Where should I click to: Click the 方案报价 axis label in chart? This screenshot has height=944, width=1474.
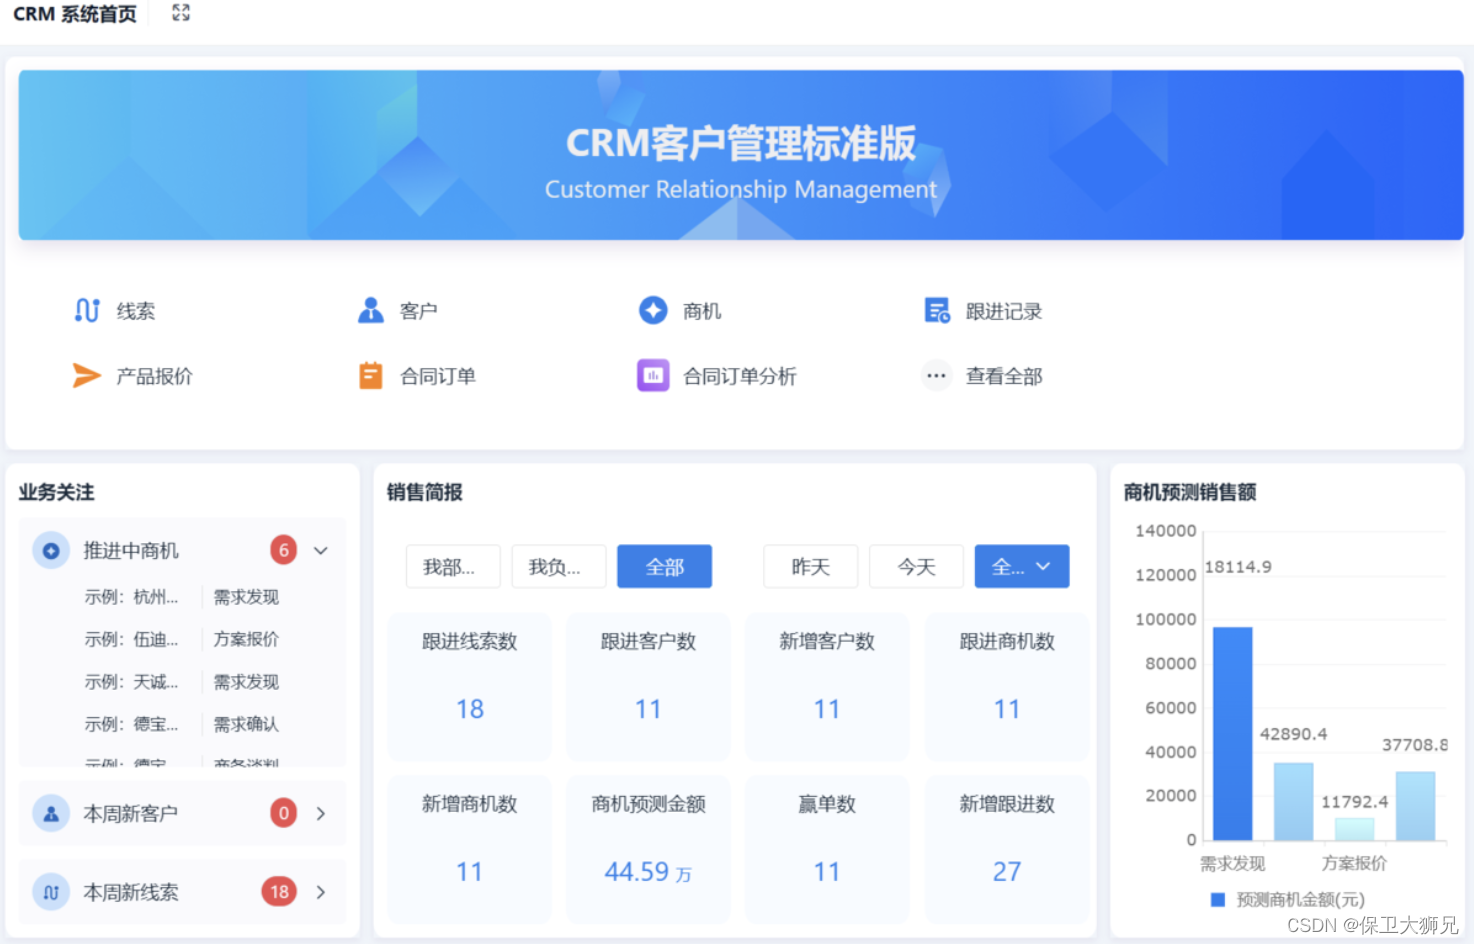tap(1354, 863)
